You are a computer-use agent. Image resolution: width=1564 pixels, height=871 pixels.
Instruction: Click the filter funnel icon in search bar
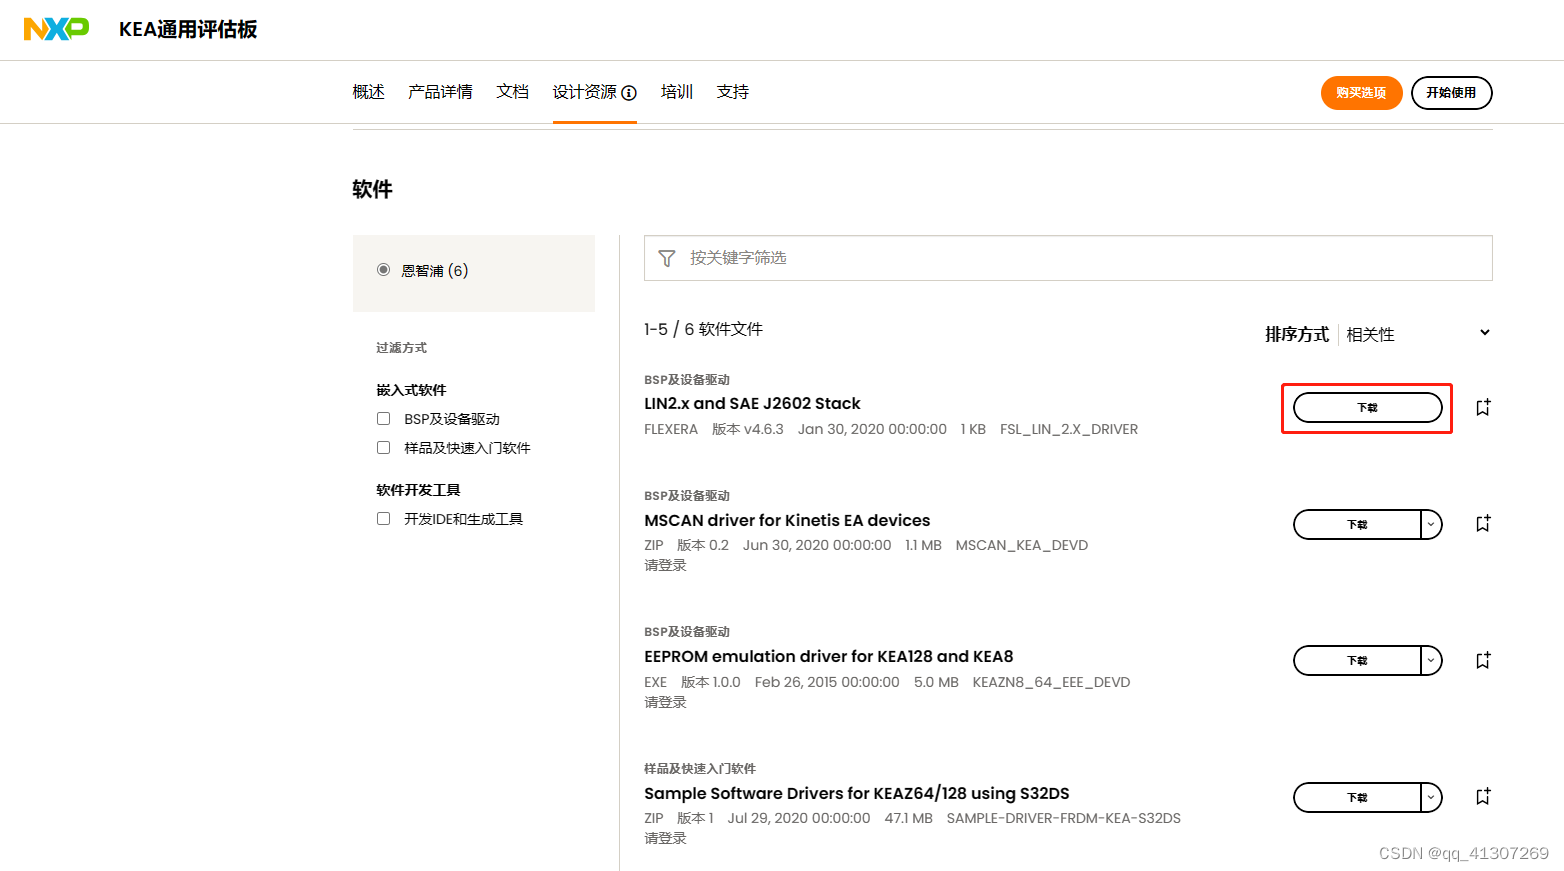667,258
